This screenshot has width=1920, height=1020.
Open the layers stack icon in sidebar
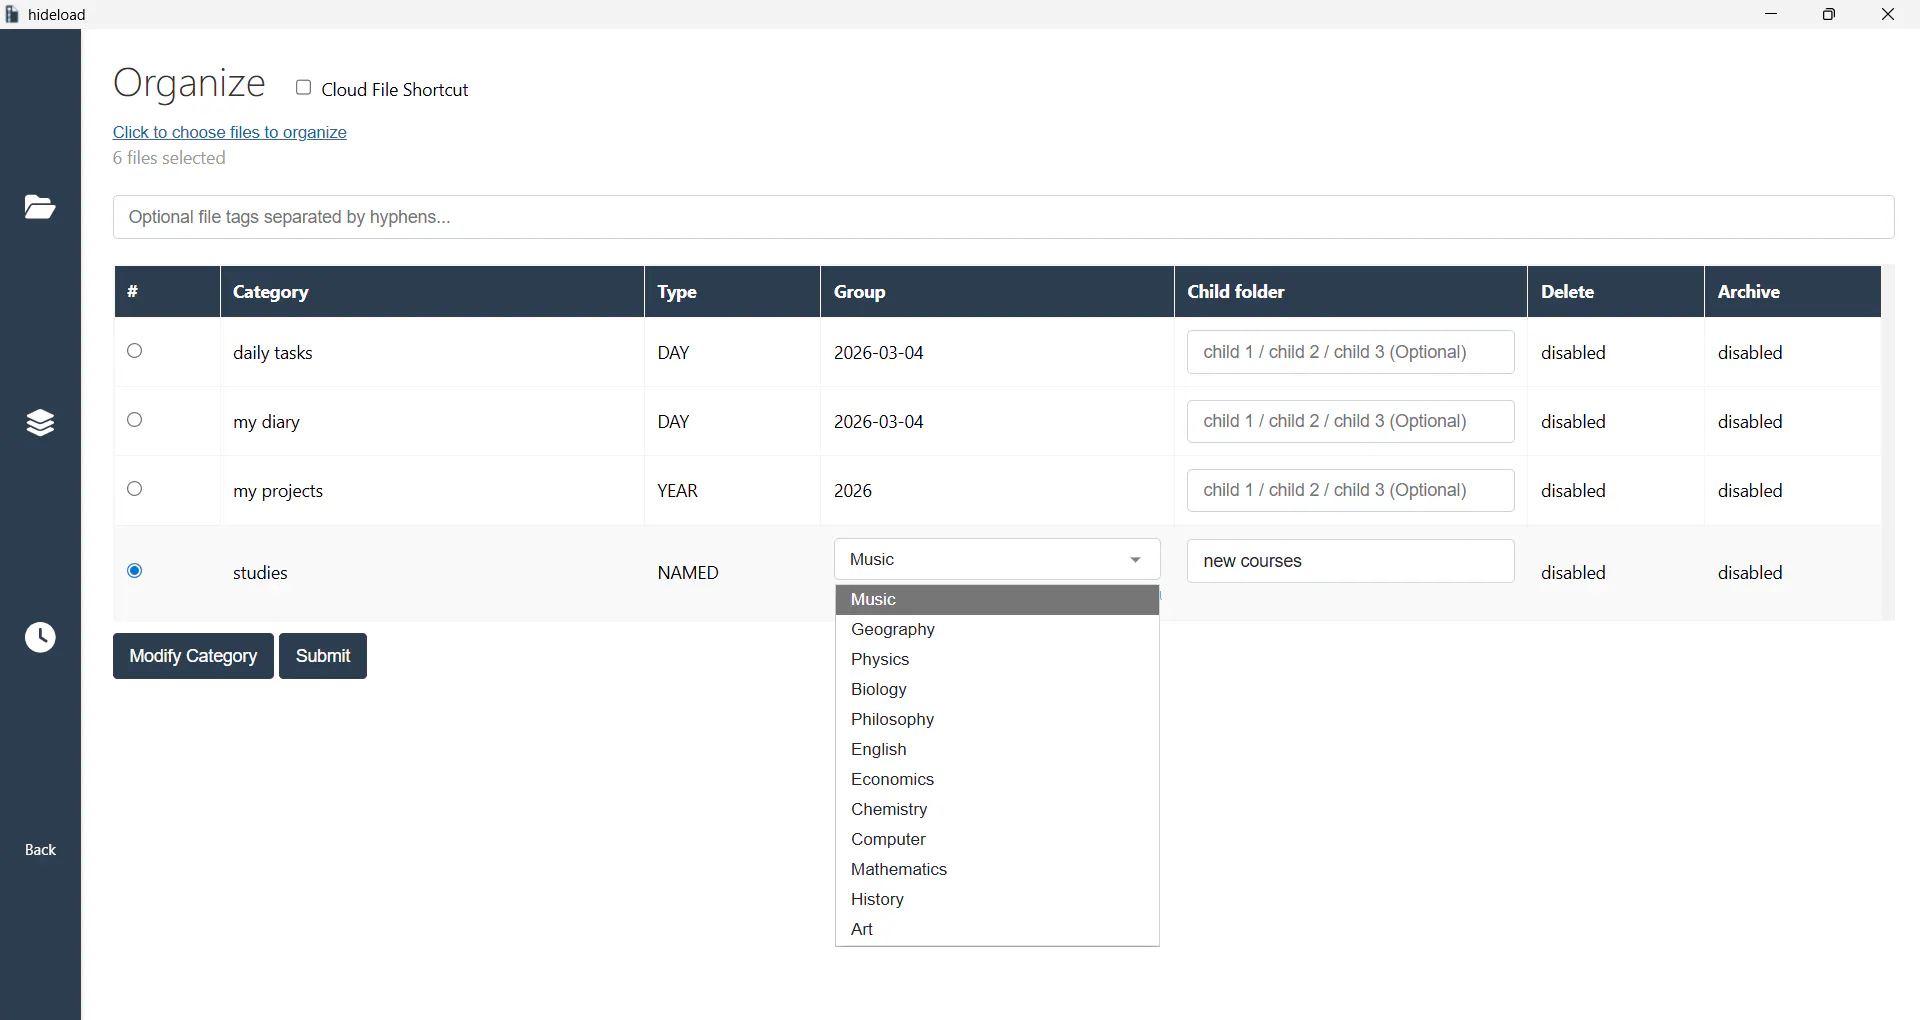[x=40, y=423]
